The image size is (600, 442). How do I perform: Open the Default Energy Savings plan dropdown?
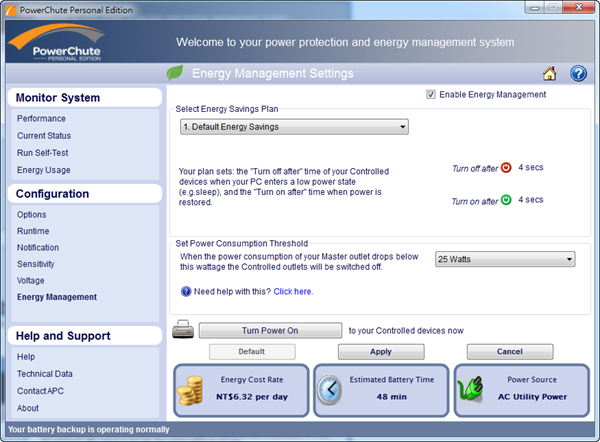tap(293, 127)
